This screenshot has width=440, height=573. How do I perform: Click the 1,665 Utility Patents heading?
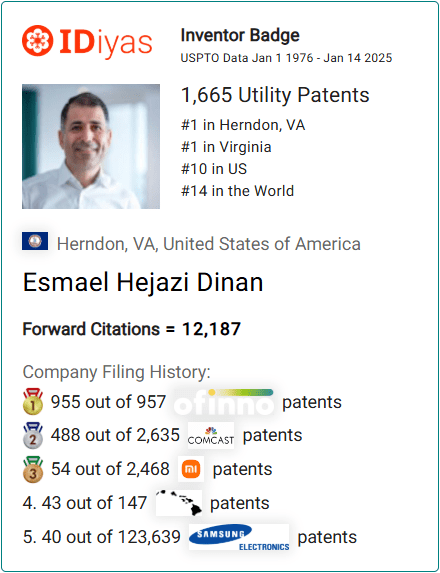275,95
